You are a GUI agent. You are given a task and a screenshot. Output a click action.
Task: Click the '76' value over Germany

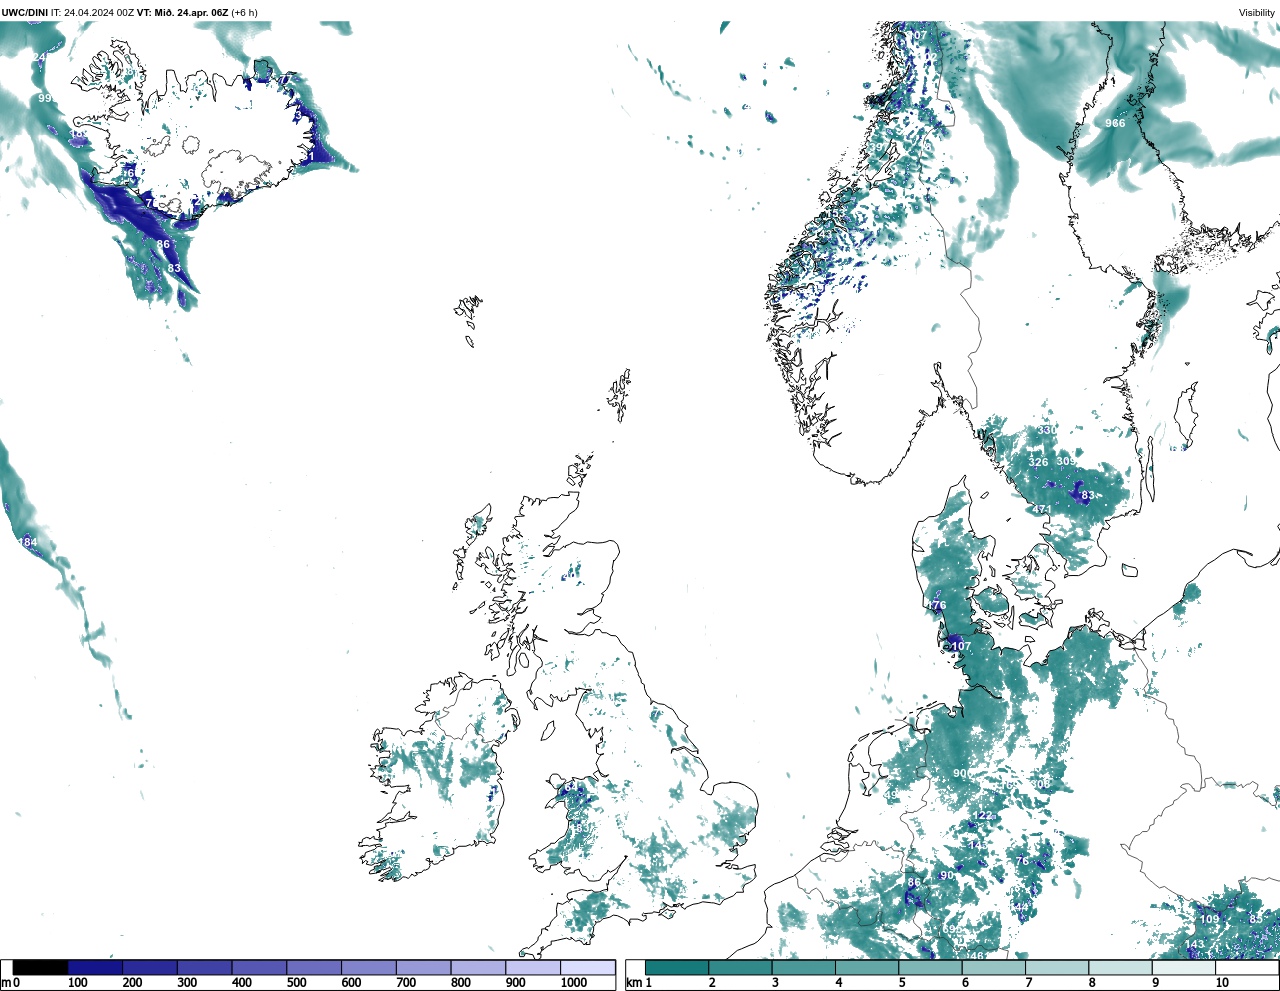[x=1022, y=861]
